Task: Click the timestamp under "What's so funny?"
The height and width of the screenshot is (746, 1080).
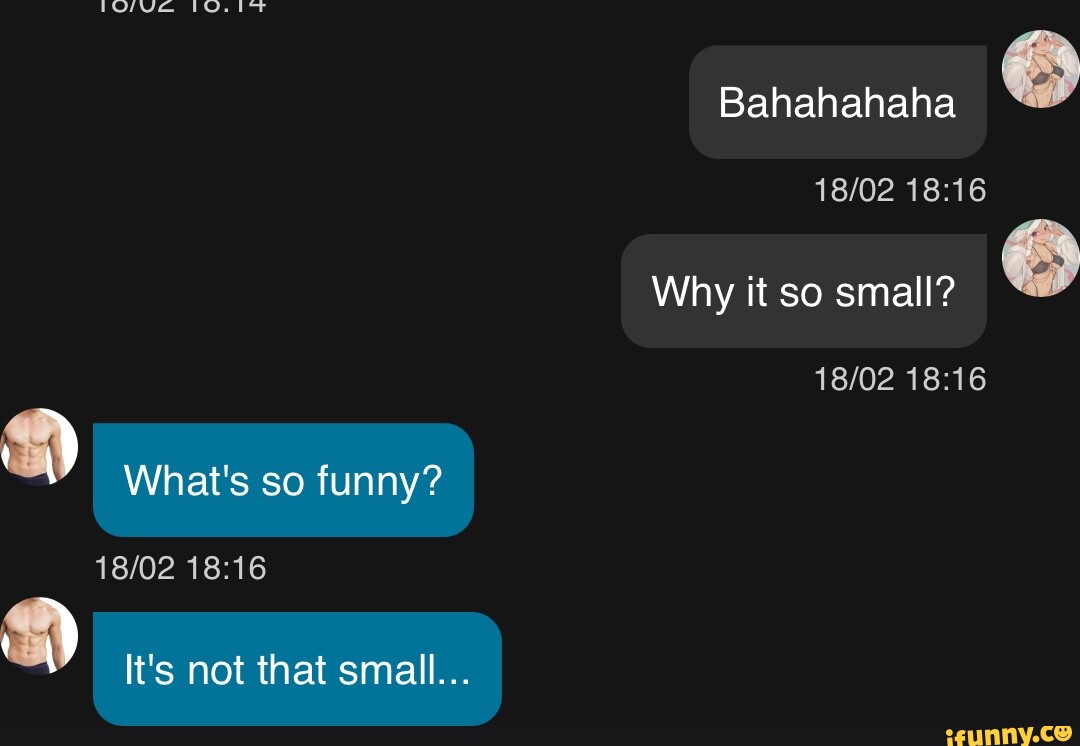Action: (180, 568)
